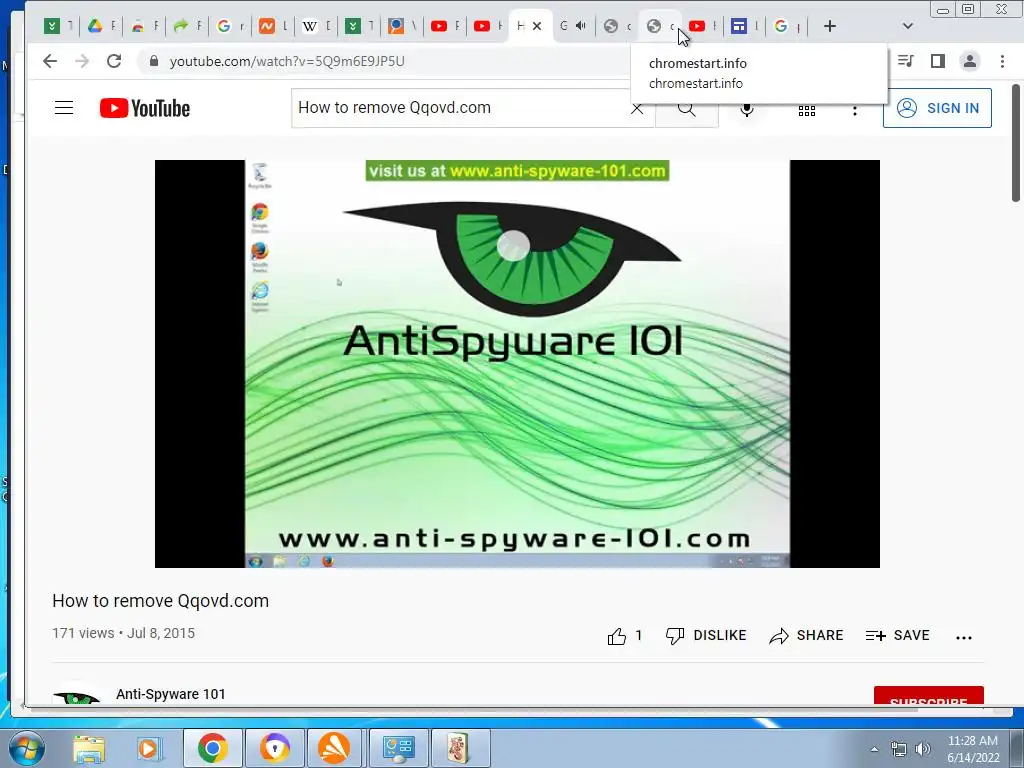Open the taskbar clock showing 11:28 AM

pyautogui.click(x=973, y=748)
